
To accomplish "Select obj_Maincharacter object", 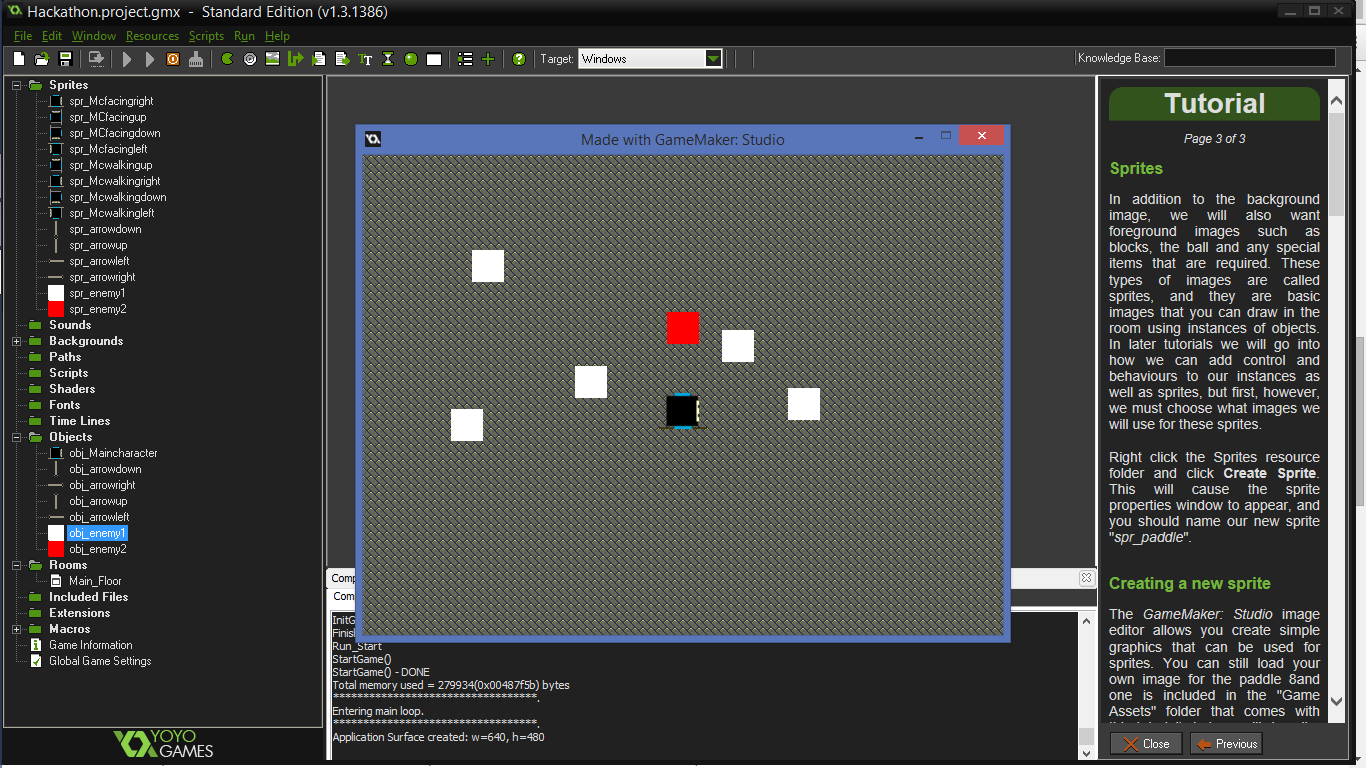I will coord(113,453).
